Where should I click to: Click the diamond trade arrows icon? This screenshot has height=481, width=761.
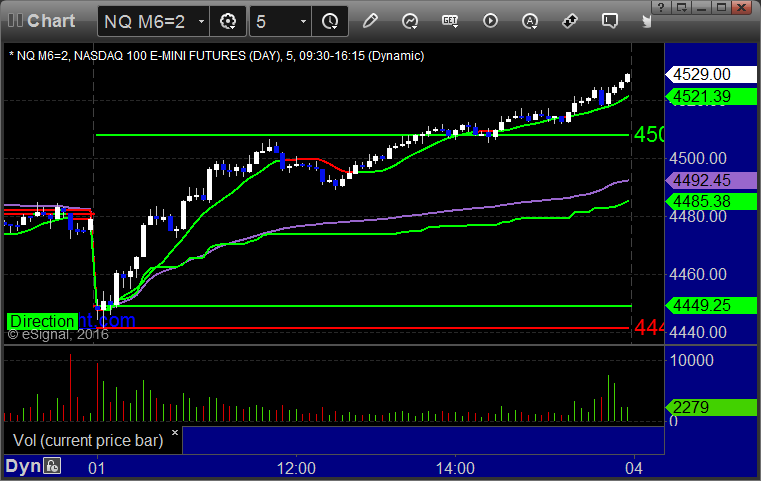pyautogui.click(x=569, y=21)
